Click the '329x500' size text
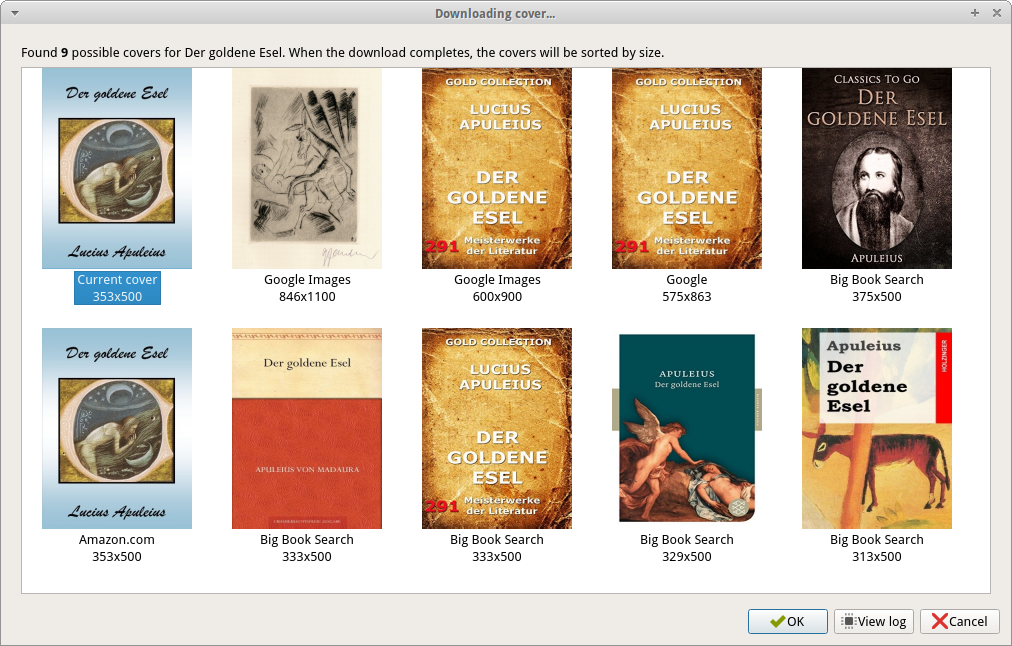 (x=687, y=557)
